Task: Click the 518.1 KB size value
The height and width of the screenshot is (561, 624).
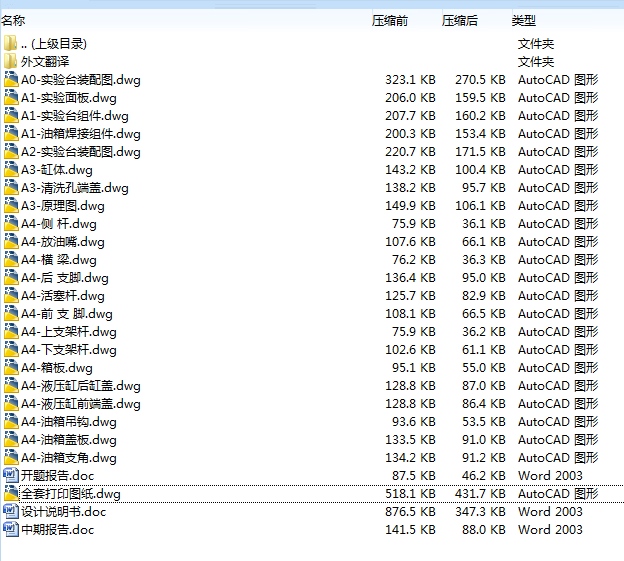Action: click(410, 493)
